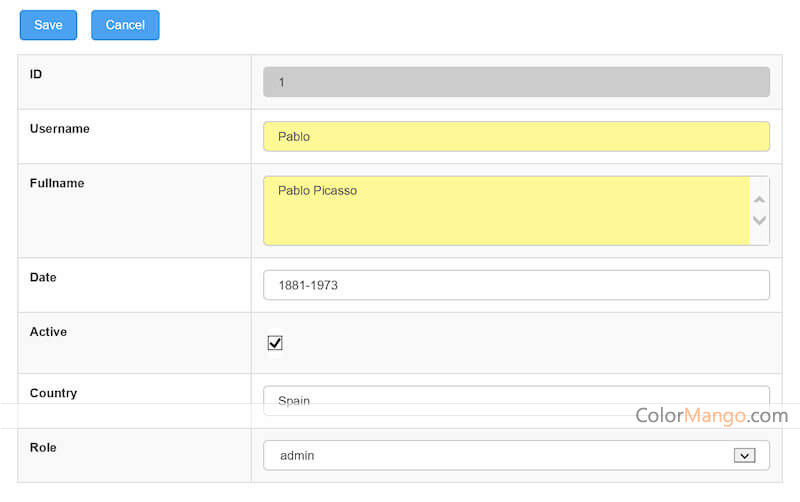
Task: Focus the Username field containing Pablo
Action: pos(515,136)
